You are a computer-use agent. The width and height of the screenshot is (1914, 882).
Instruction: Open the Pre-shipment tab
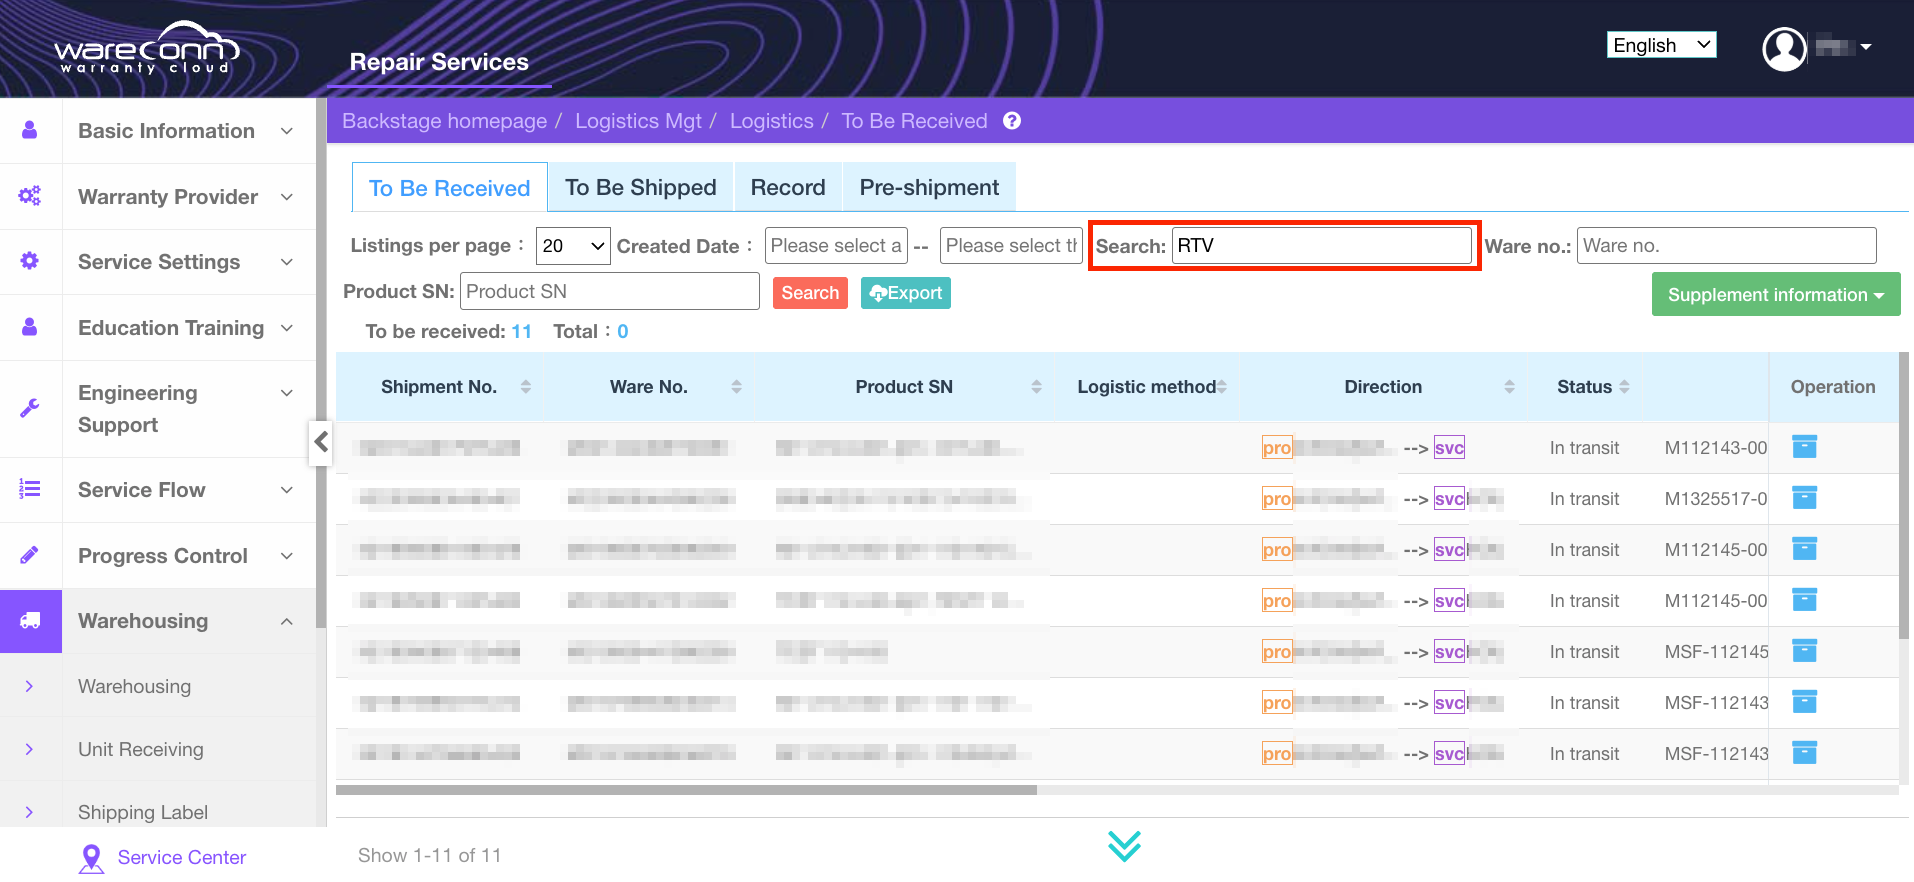[x=928, y=188]
